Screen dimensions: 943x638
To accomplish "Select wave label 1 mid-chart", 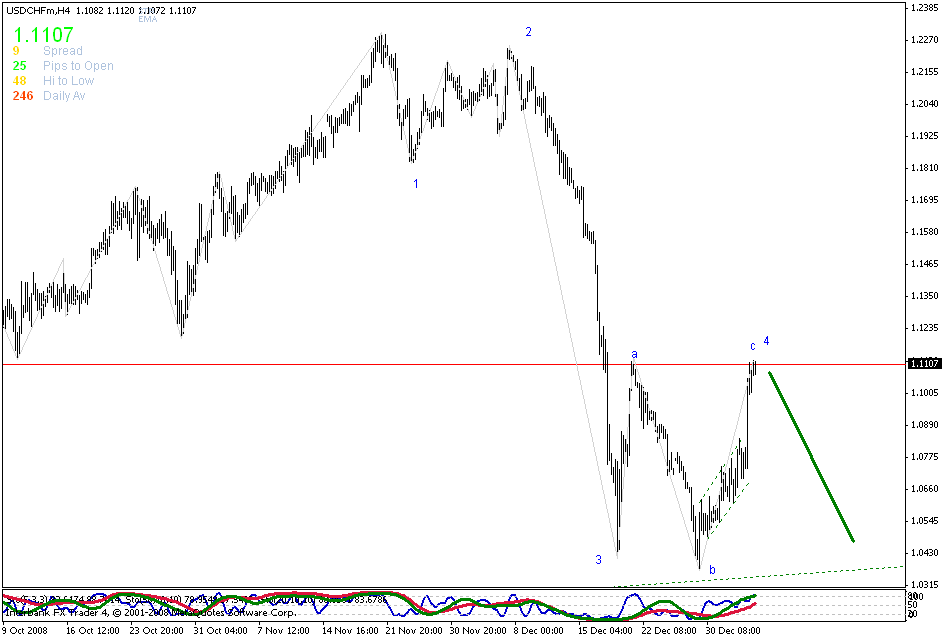I will click(x=417, y=184).
